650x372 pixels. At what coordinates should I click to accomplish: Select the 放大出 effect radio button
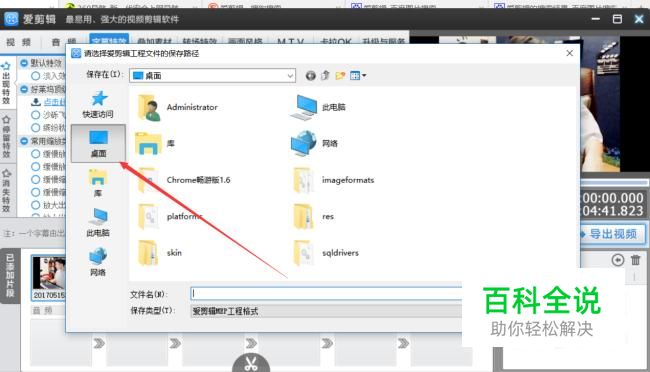[x=36, y=205]
